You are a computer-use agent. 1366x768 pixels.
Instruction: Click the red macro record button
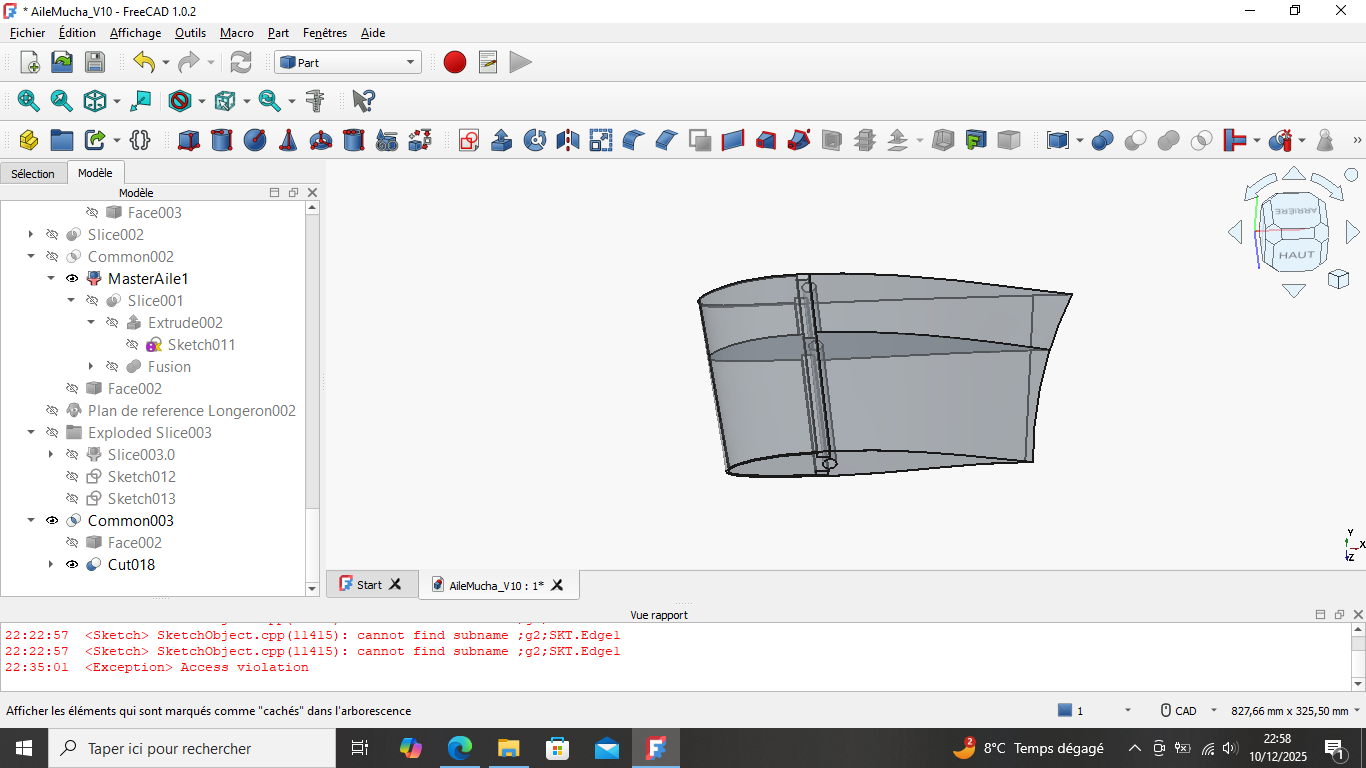455,62
